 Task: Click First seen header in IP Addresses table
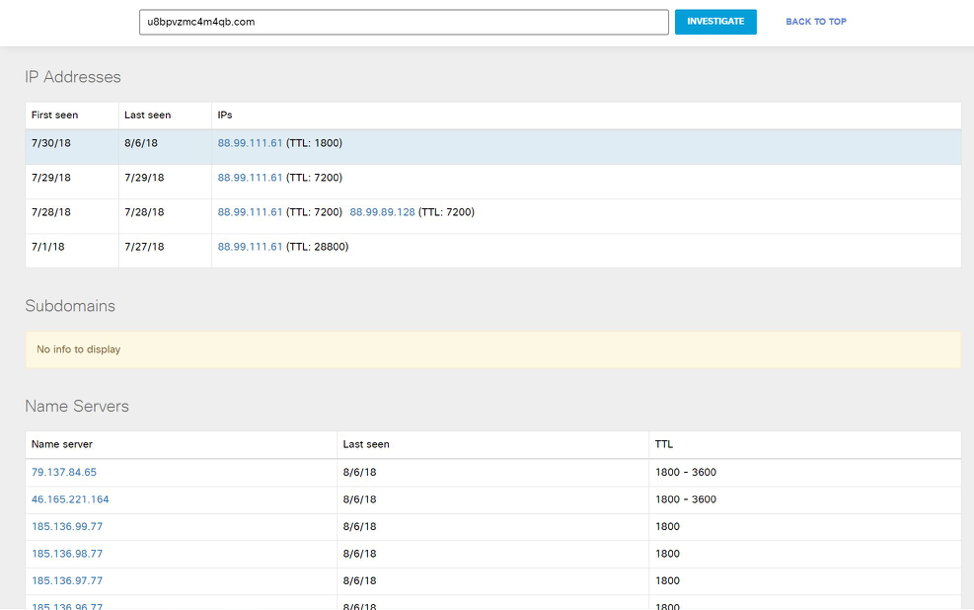click(55, 115)
